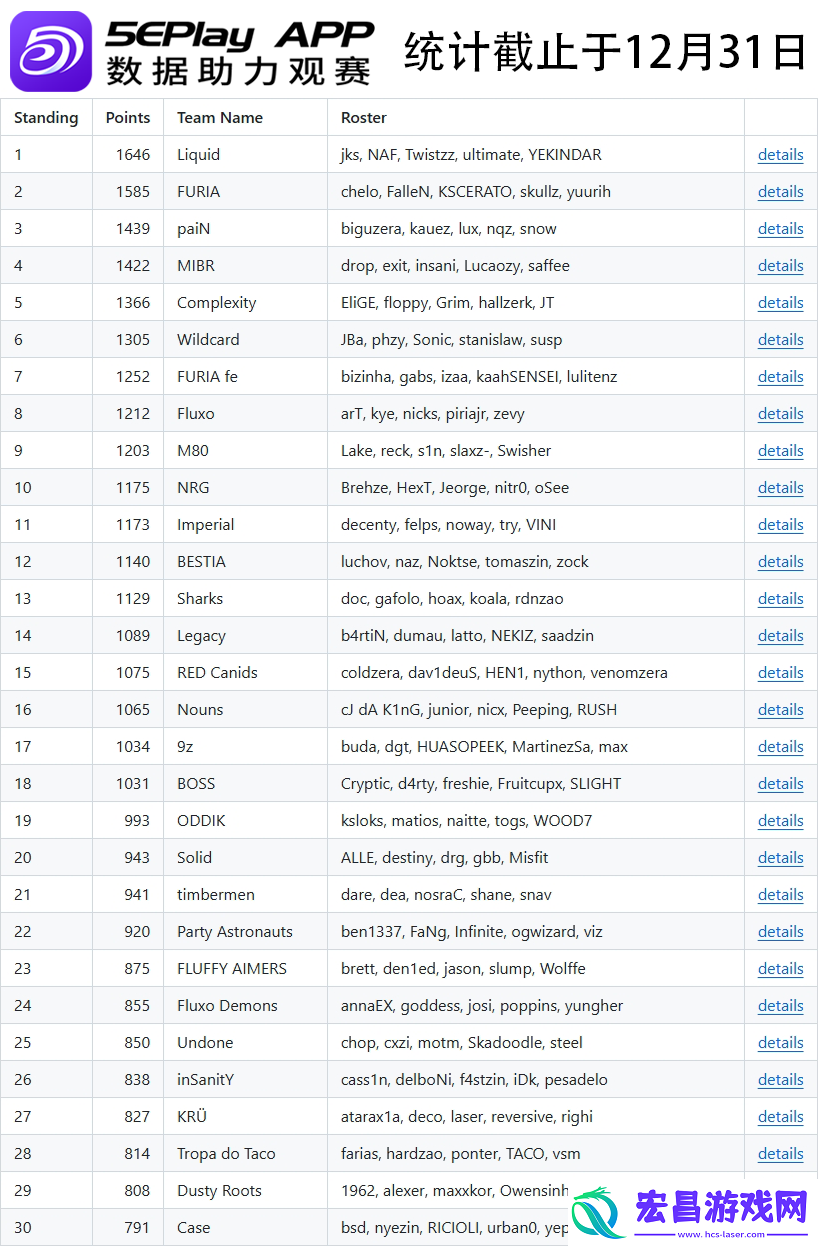Viewport: 818px width, 1246px height.
Task: Select the M80 team name cell
Action: click(246, 451)
